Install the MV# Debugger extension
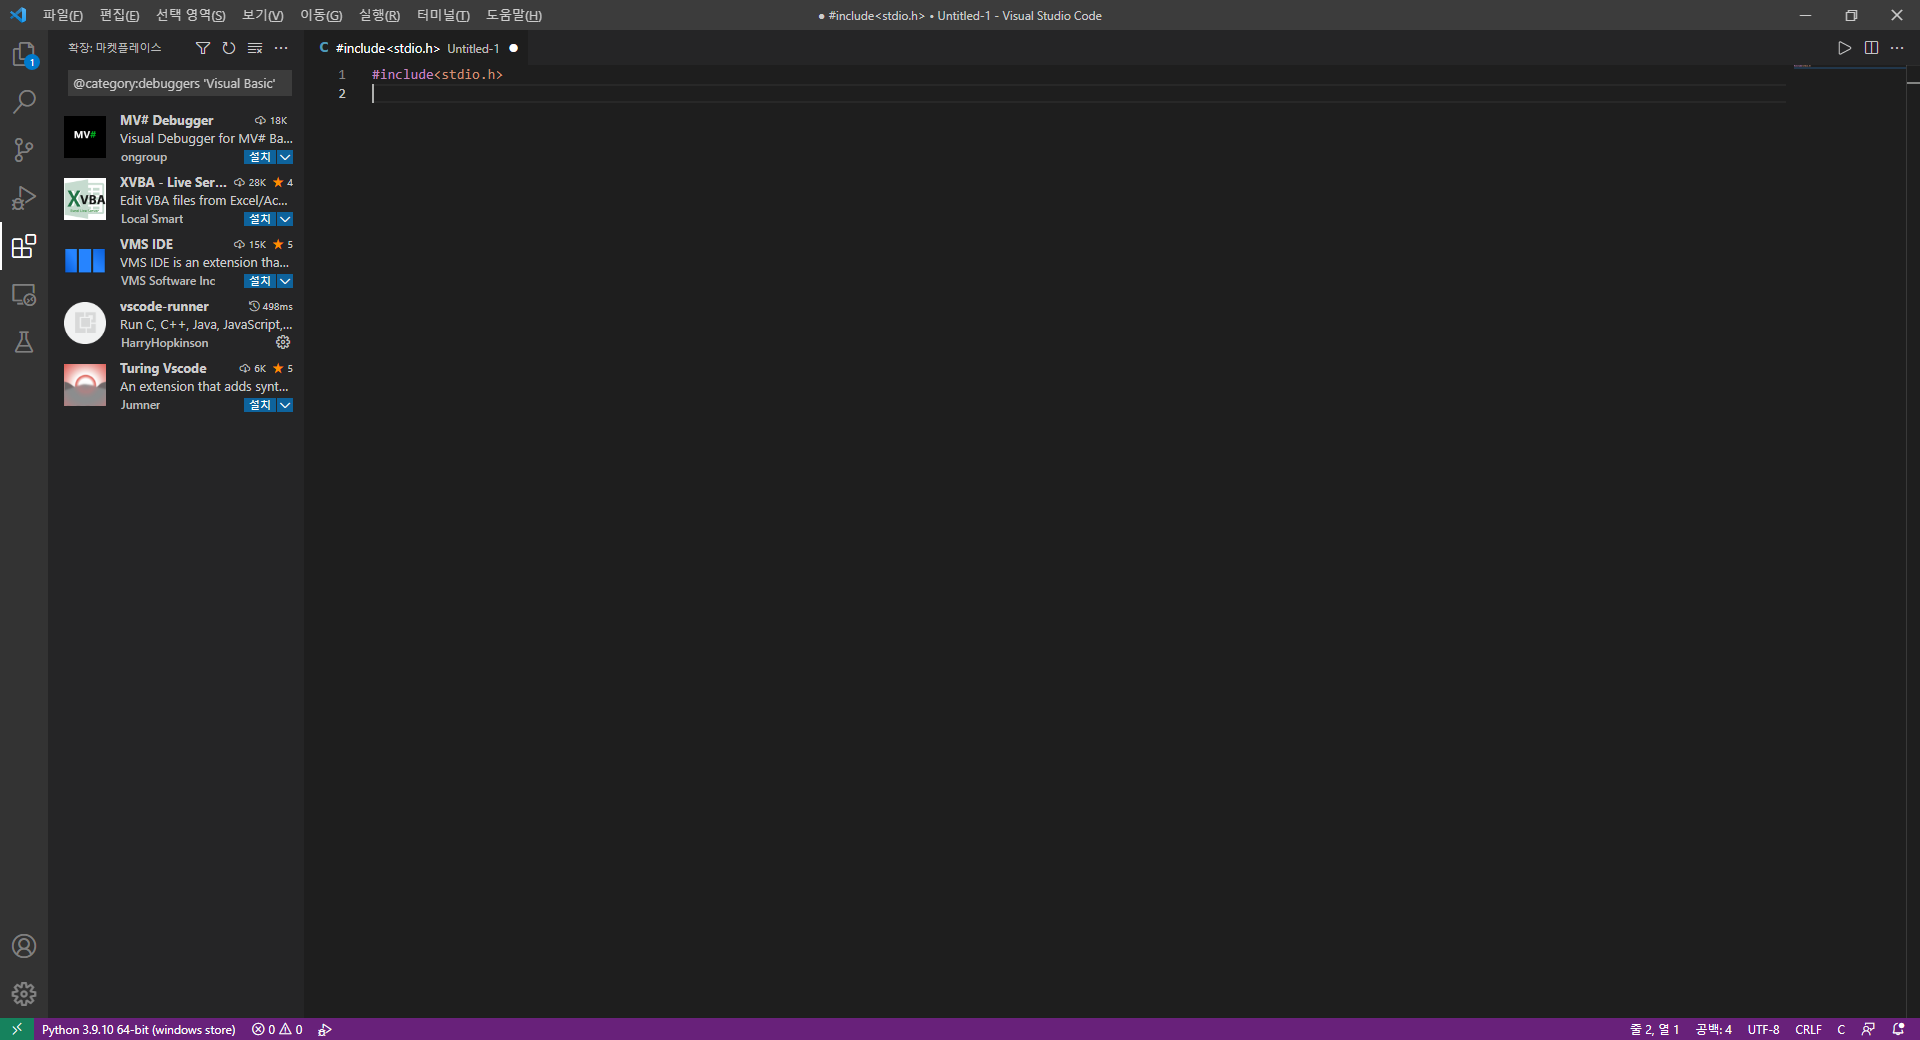The height and width of the screenshot is (1040, 1920). pos(260,157)
